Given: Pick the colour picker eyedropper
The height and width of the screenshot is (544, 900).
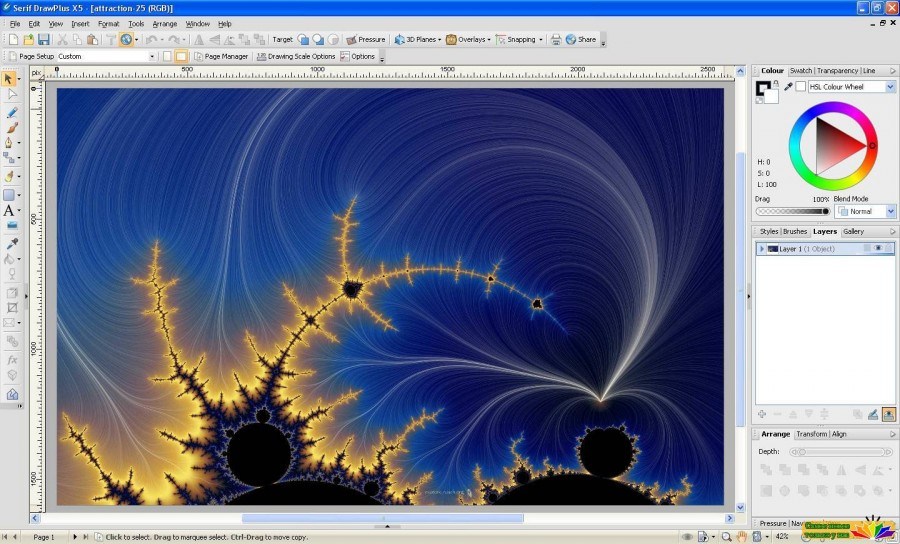Looking at the screenshot, I should (788, 87).
